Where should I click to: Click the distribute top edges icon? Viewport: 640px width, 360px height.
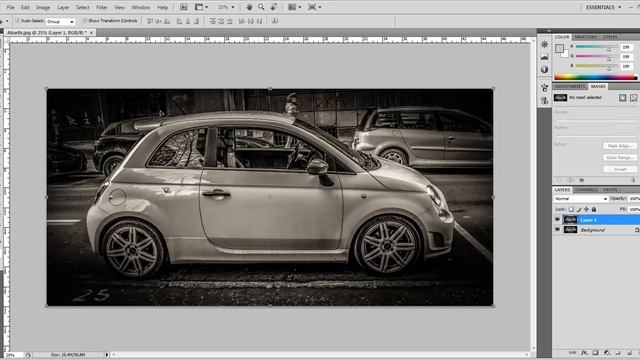[x=213, y=21]
